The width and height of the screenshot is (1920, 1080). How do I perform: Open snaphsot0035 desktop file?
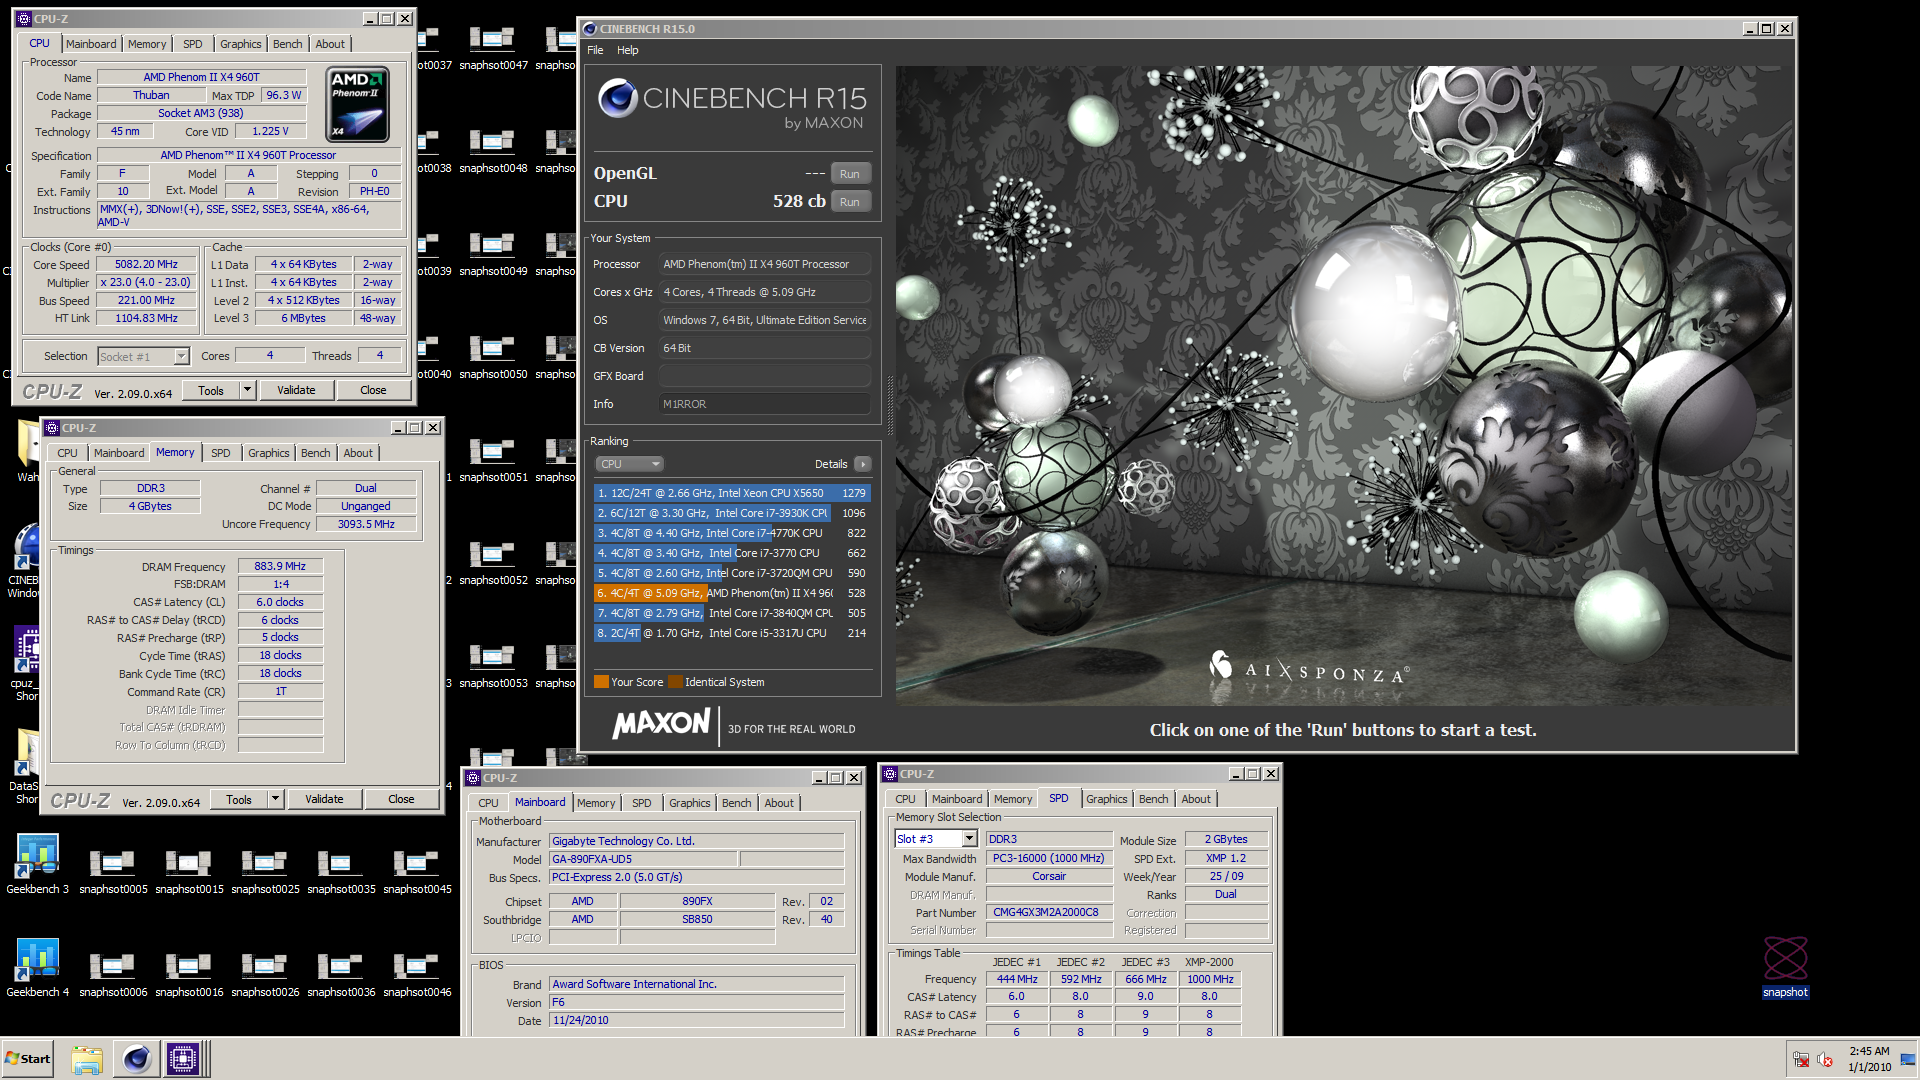[341, 870]
